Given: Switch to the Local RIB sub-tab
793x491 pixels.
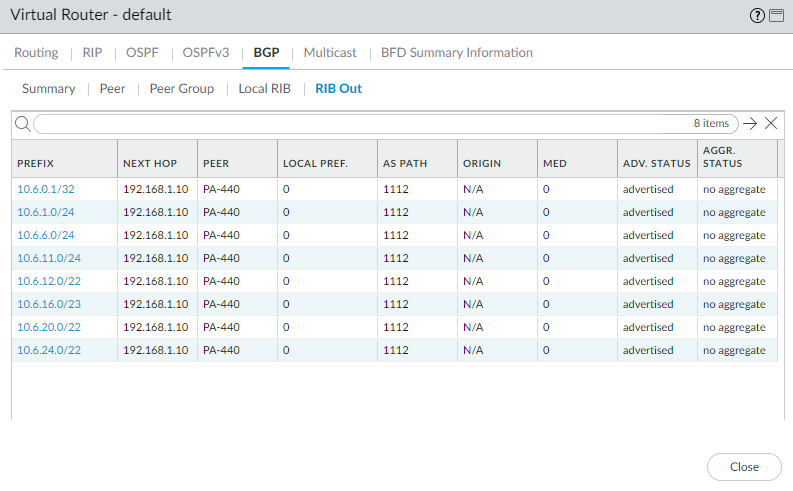Looking at the screenshot, I should tap(264, 88).
